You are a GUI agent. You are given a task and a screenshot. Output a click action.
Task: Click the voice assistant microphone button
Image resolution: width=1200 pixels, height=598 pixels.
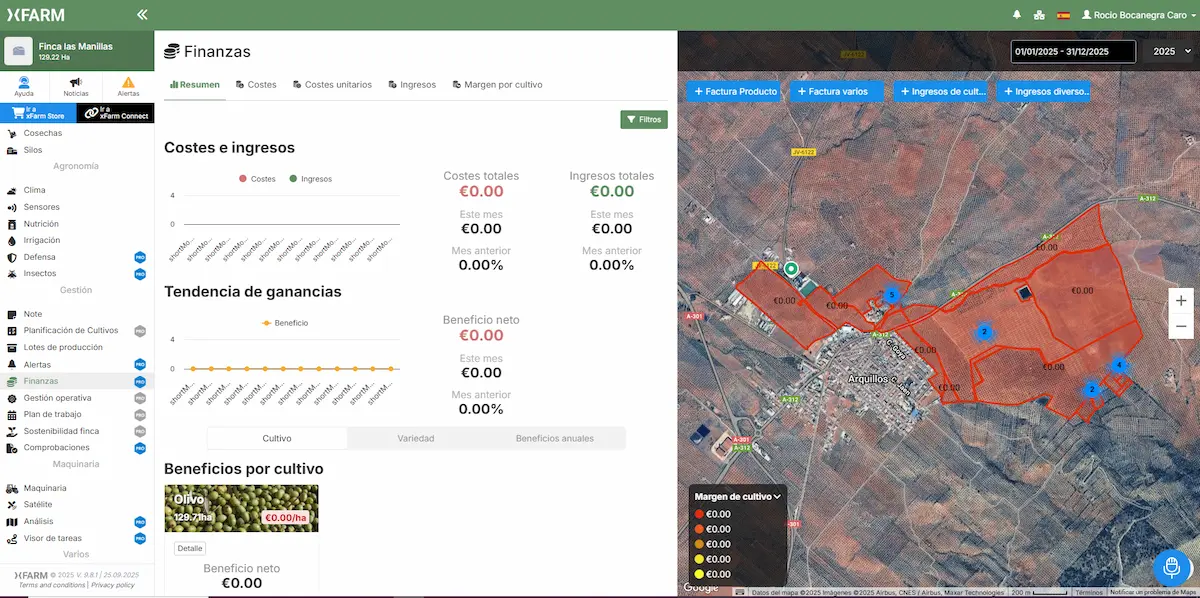click(1171, 567)
